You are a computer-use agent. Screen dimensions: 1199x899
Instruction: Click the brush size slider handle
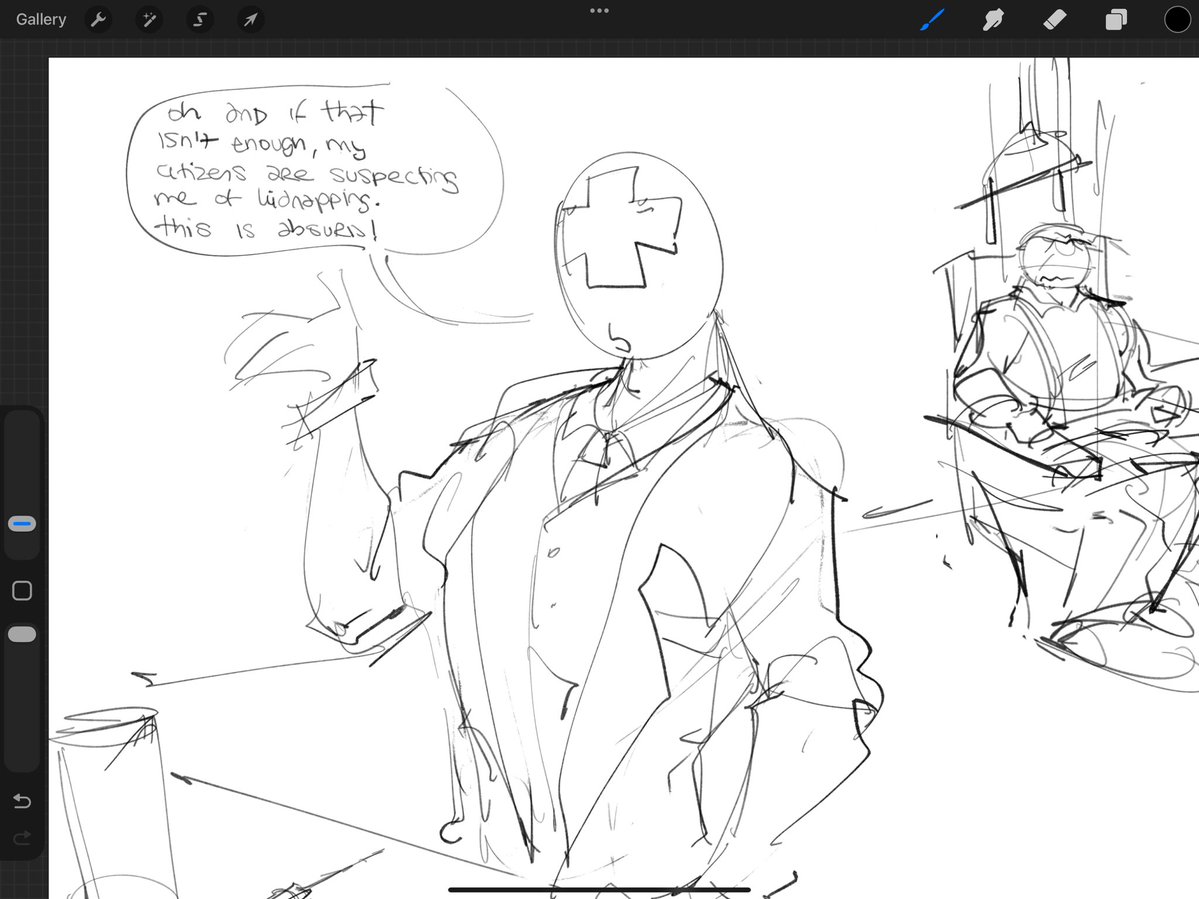click(21, 524)
